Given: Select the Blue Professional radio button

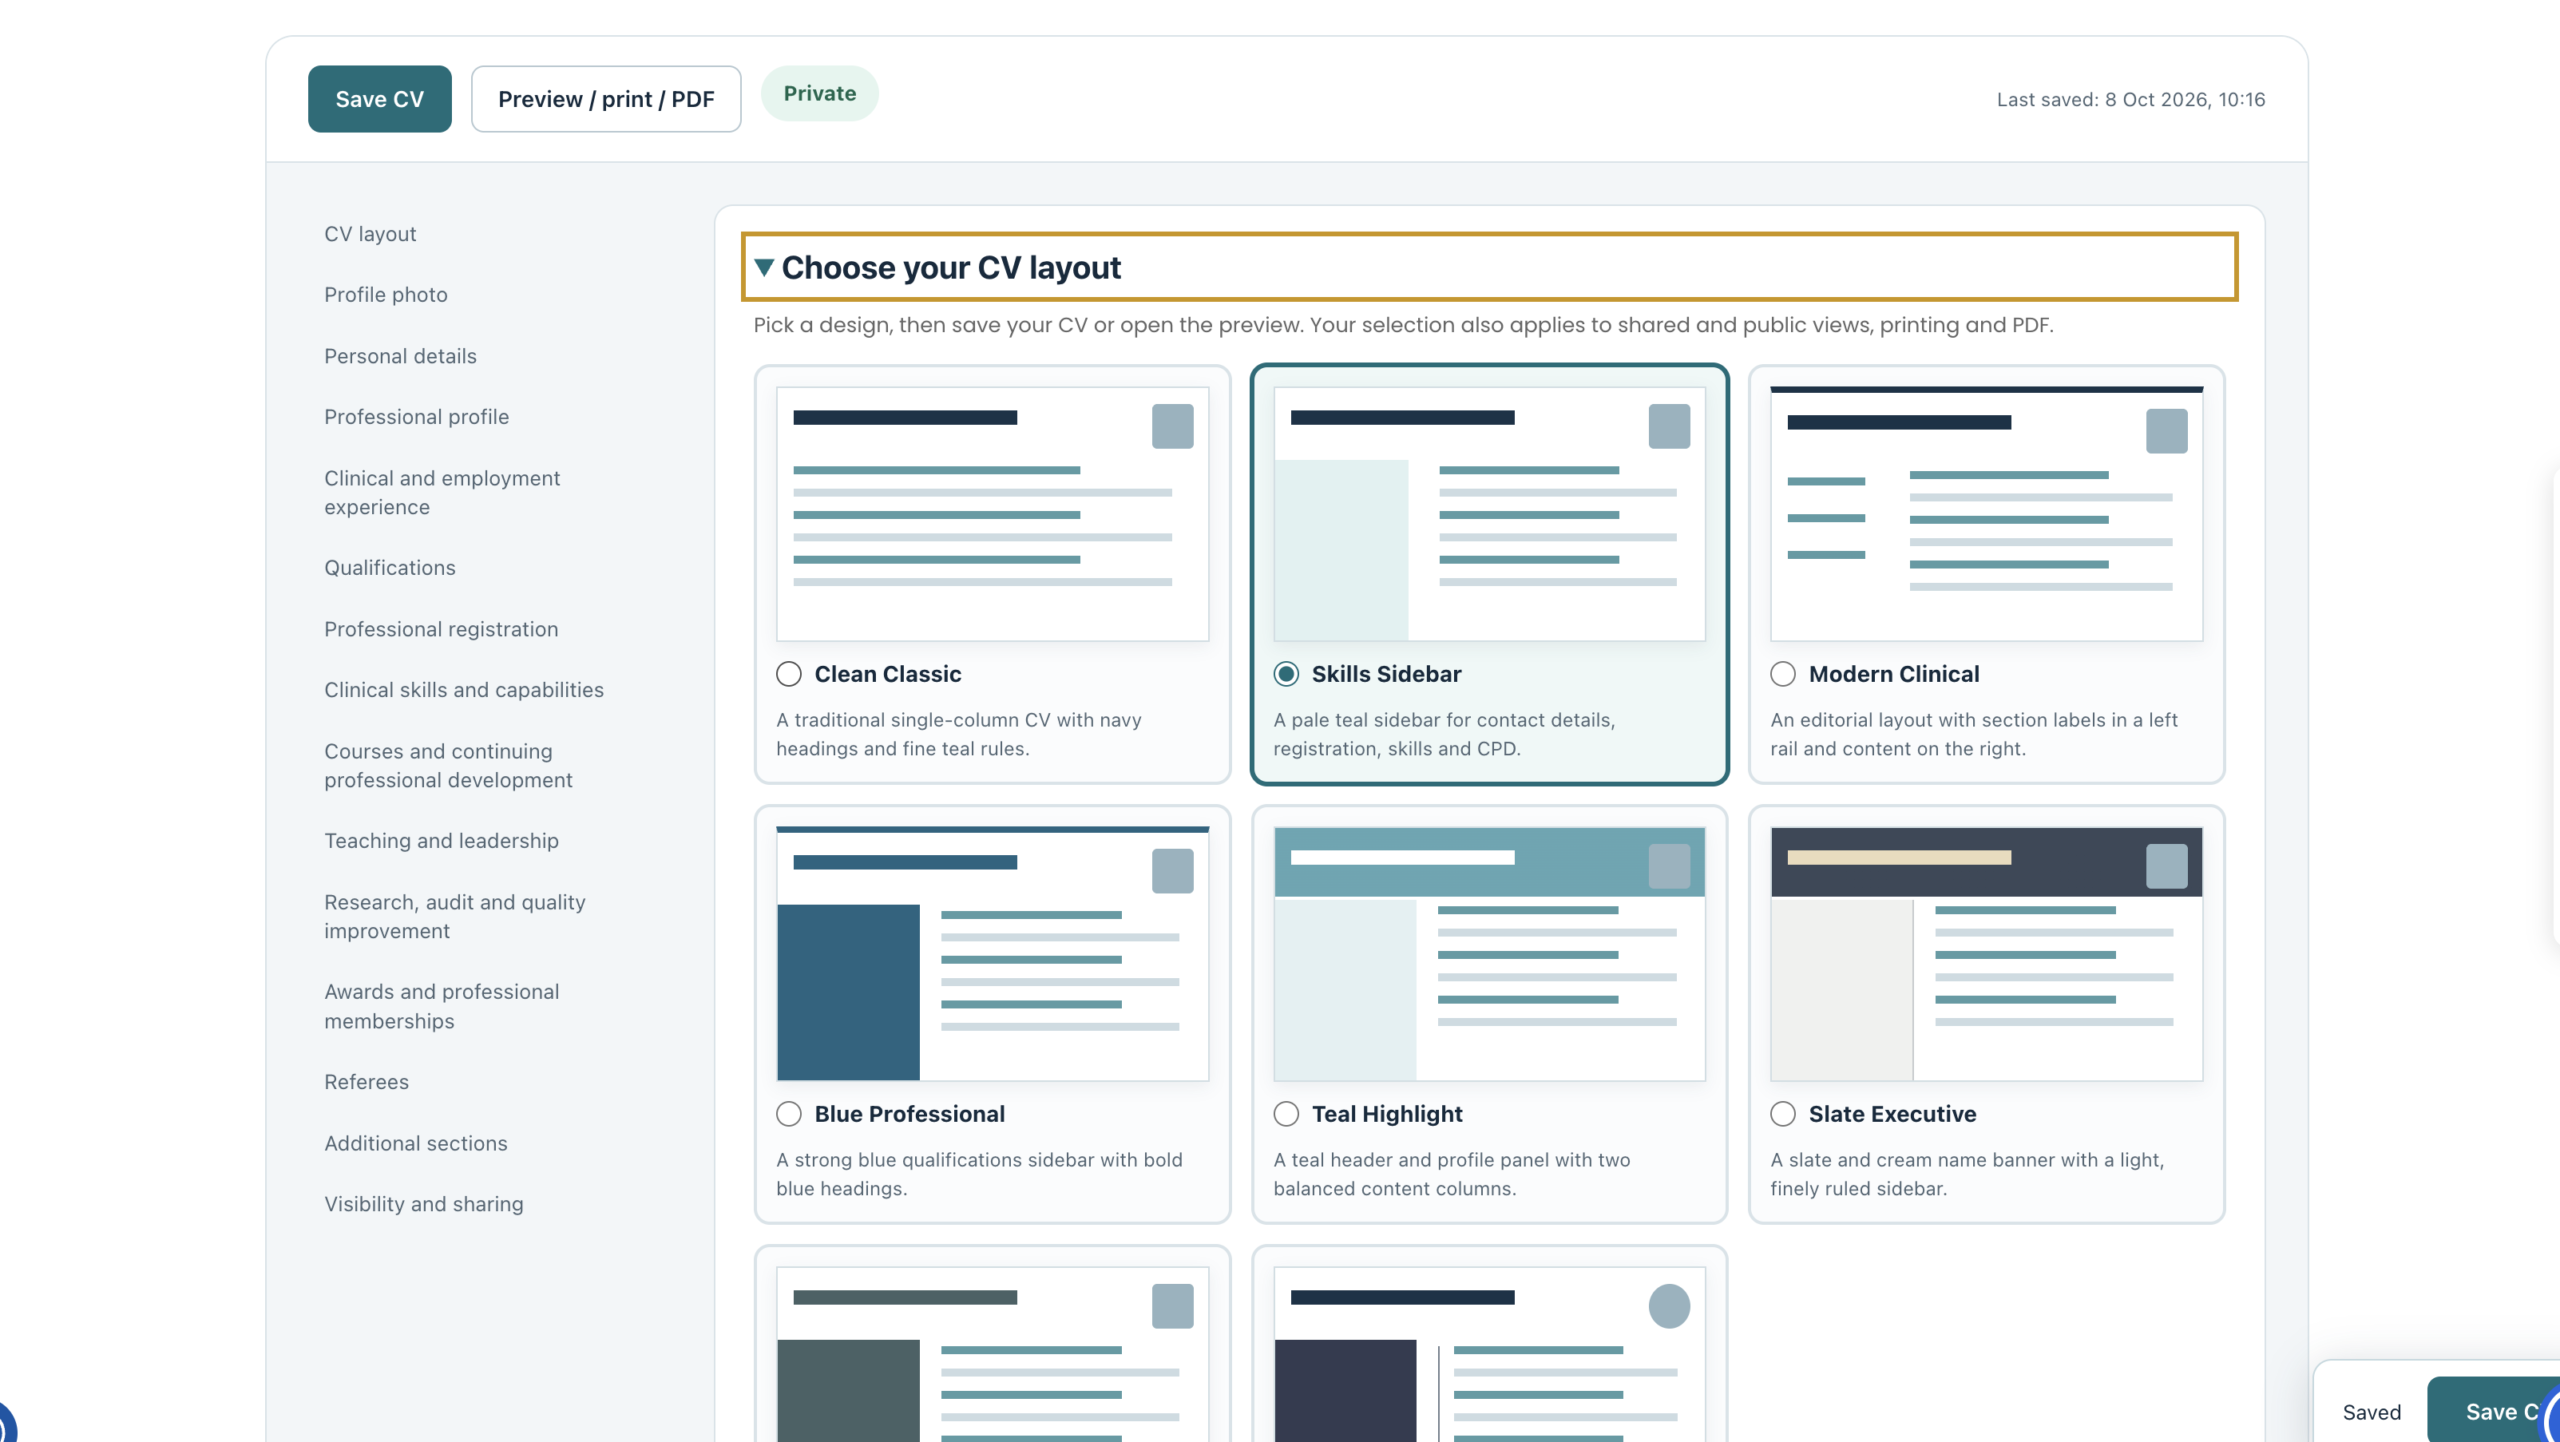Looking at the screenshot, I should [789, 1114].
